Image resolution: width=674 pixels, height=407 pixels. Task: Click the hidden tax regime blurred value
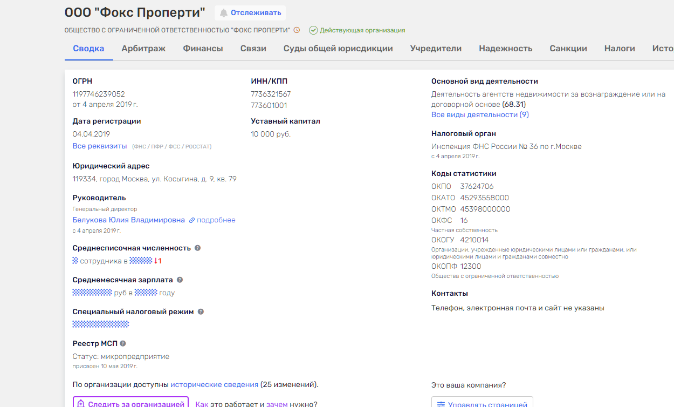coord(101,324)
